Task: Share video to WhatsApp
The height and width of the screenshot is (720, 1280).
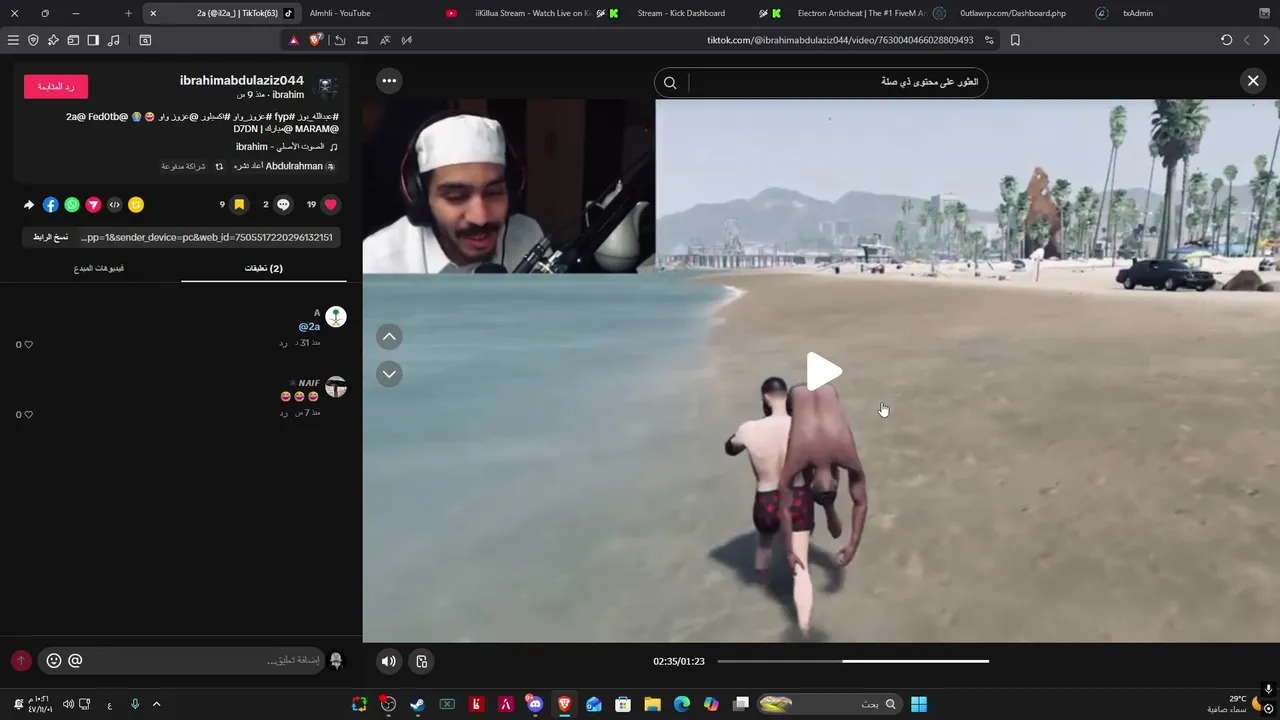Action: pyautogui.click(x=72, y=204)
